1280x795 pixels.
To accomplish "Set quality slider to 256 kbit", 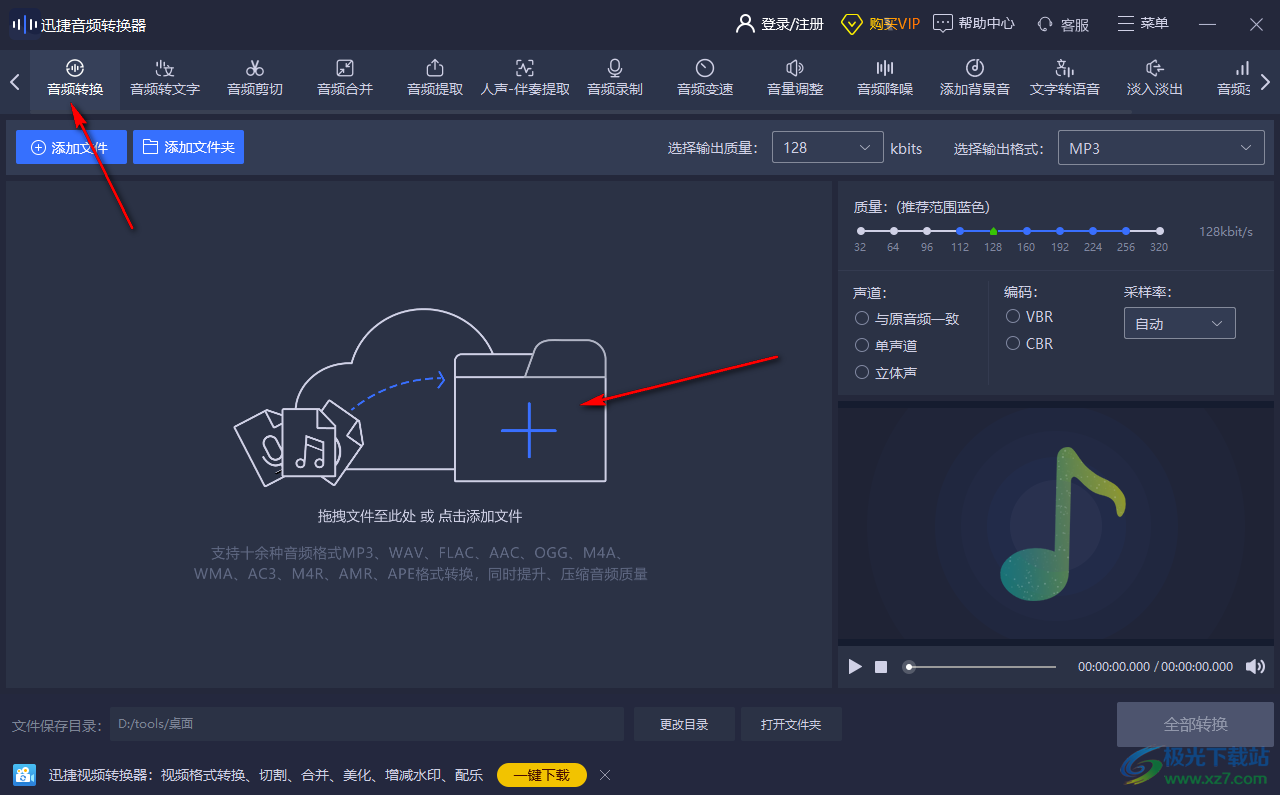I will click(1126, 231).
